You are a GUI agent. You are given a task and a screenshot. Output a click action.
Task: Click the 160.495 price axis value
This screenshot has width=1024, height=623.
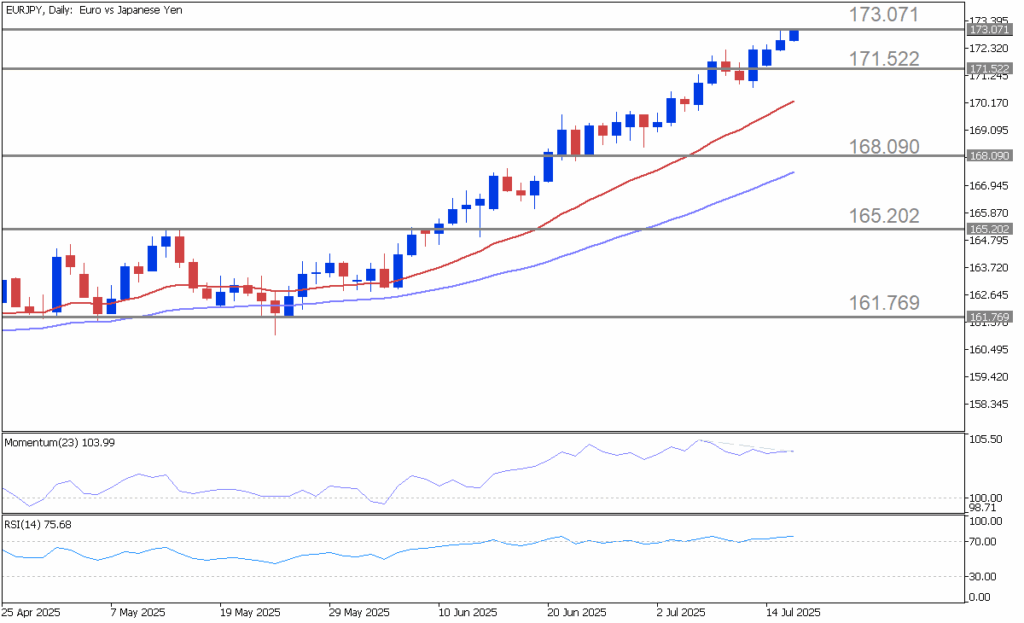click(988, 349)
